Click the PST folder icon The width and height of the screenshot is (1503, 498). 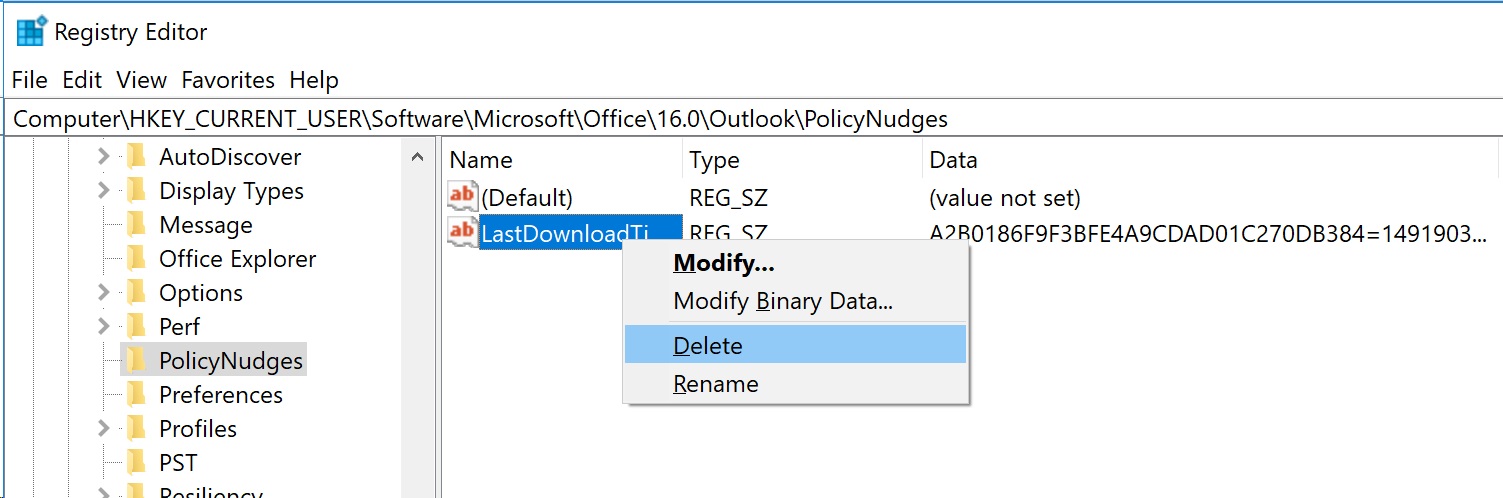[136, 463]
